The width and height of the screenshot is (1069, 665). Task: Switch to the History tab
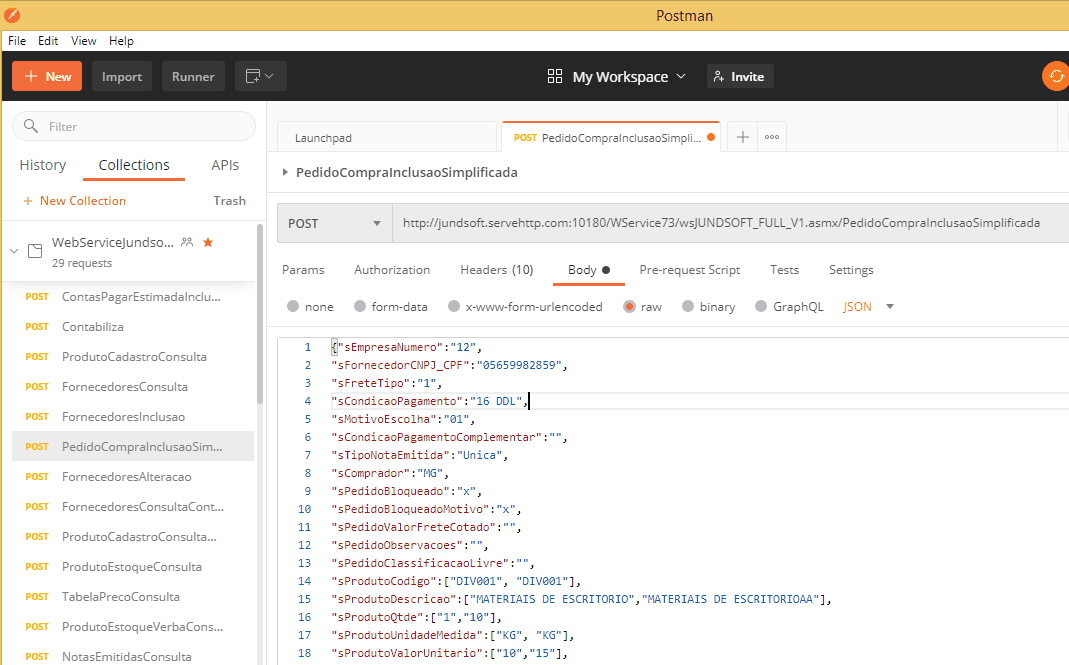click(x=43, y=165)
